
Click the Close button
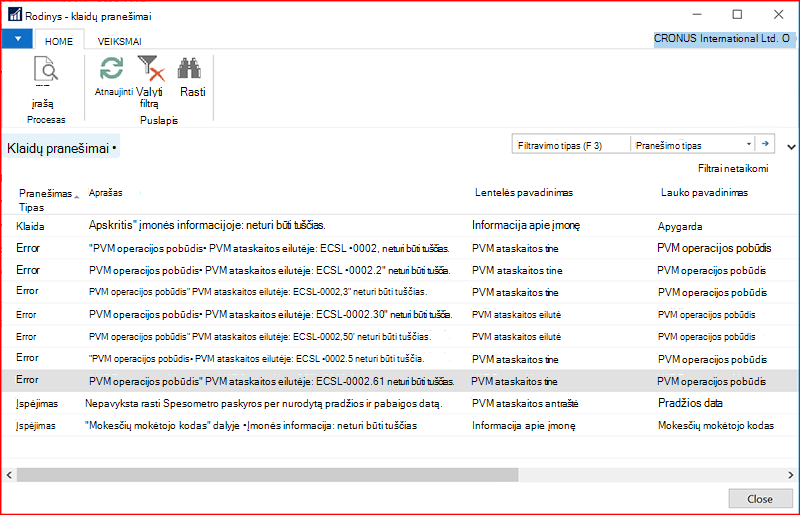point(760,499)
